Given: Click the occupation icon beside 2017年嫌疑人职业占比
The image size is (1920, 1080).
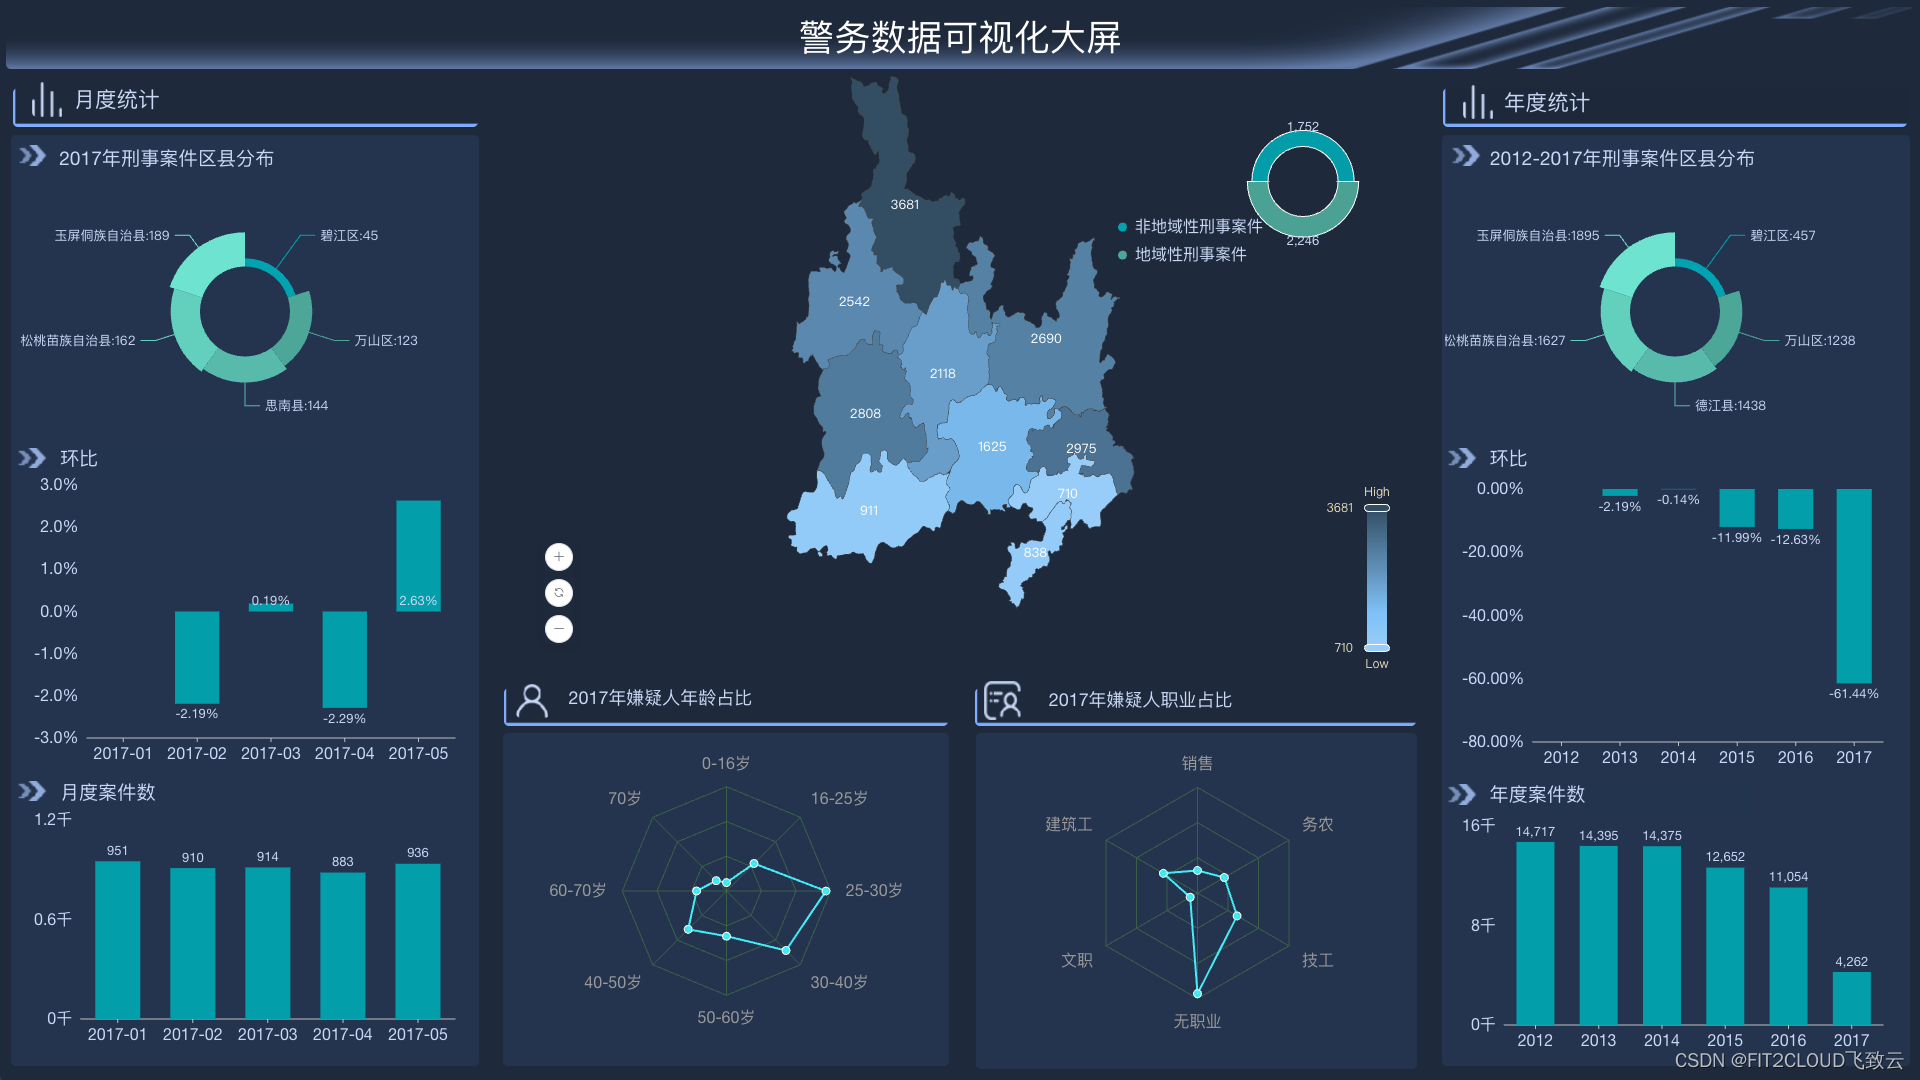Looking at the screenshot, I should click(1002, 700).
